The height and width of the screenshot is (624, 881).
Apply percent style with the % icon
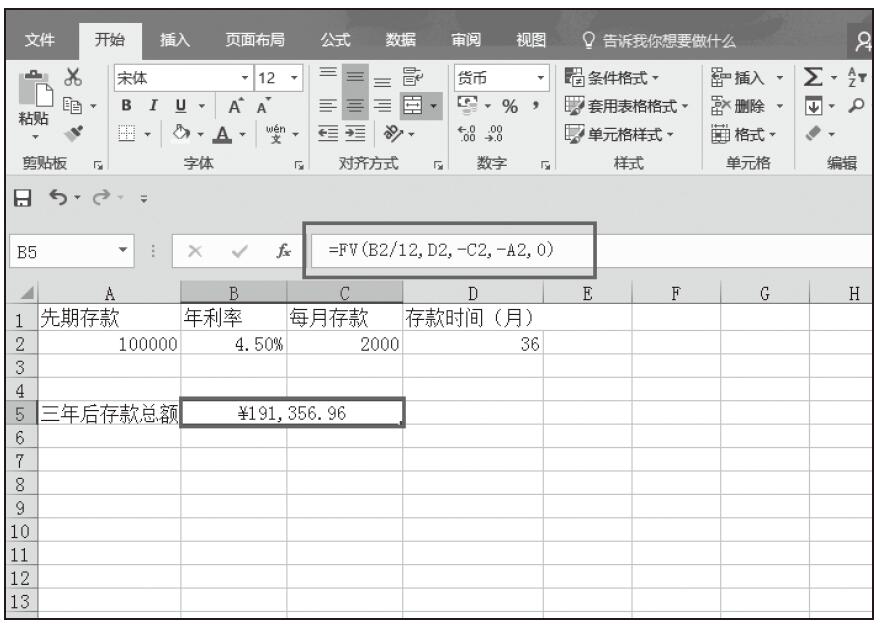508,104
